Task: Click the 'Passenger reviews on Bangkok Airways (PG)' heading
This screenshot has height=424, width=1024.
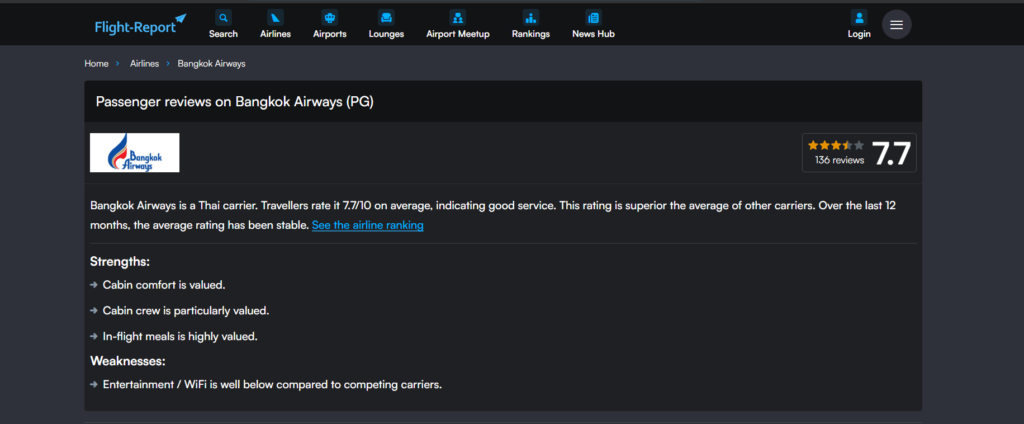Action: click(234, 102)
